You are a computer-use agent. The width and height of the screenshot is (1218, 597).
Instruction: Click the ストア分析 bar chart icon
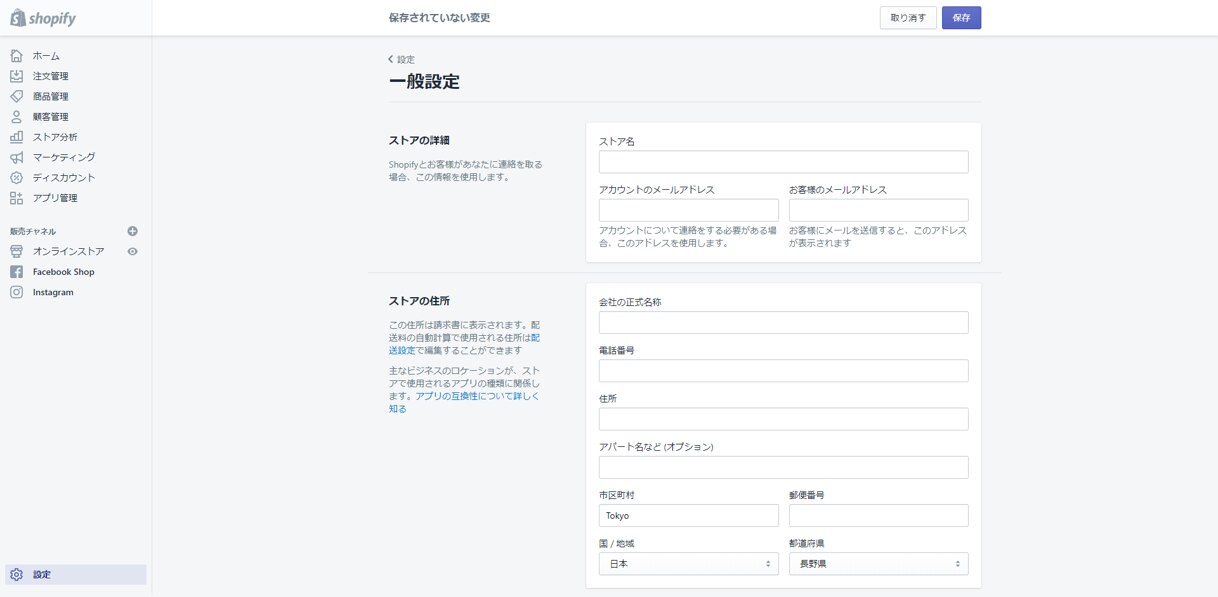[x=16, y=137]
